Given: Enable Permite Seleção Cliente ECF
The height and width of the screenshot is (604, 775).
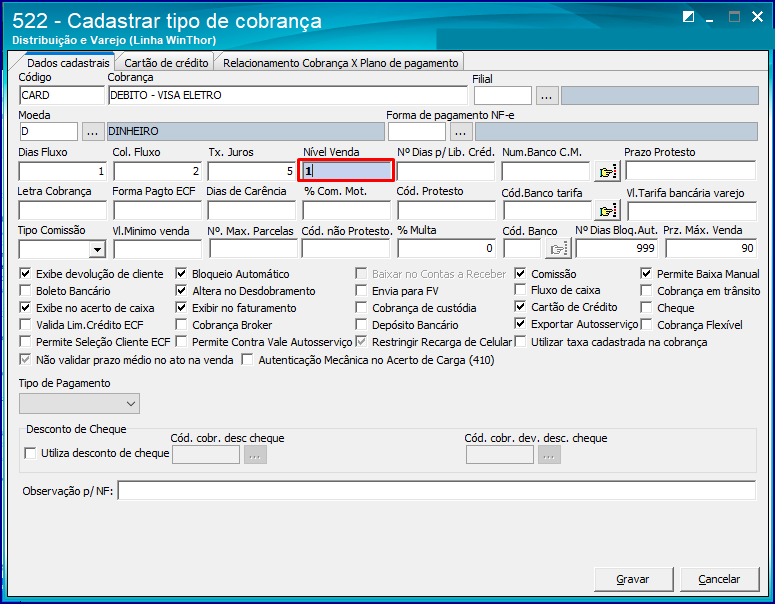Looking at the screenshot, I should pyautogui.click(x=25, y=342).
